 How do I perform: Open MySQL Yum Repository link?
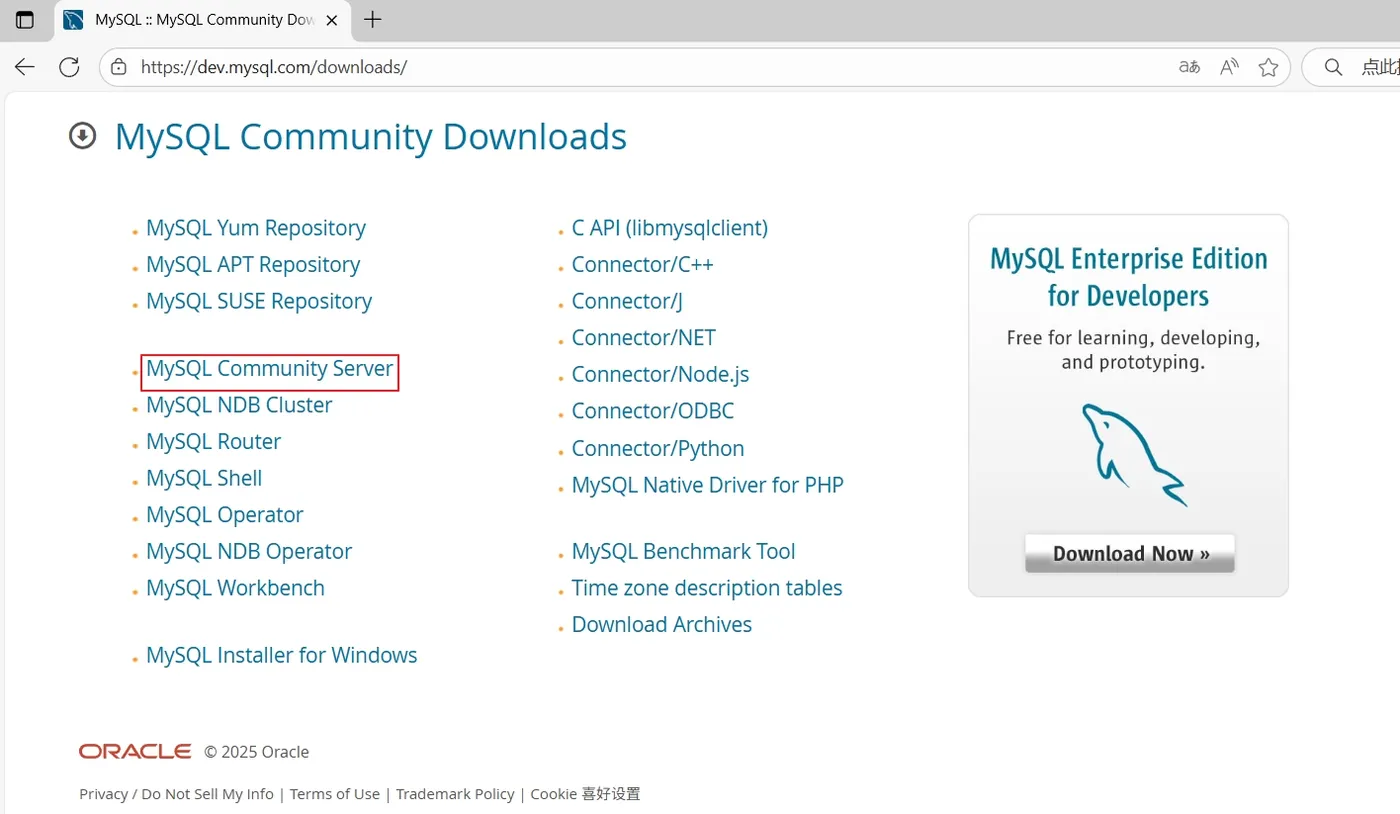(x=256, y=228)
